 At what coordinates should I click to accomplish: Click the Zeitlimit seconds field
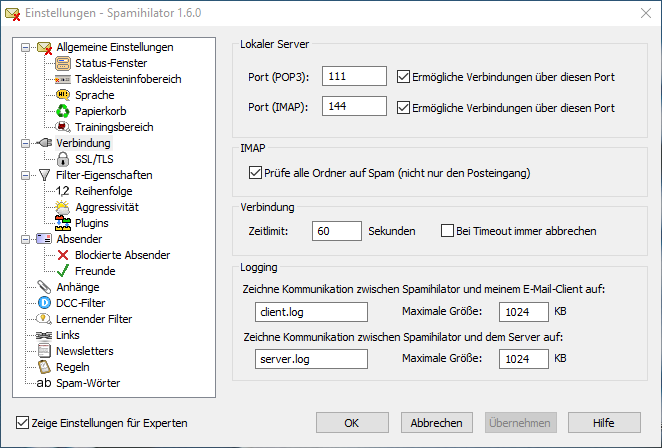[336, 231]
